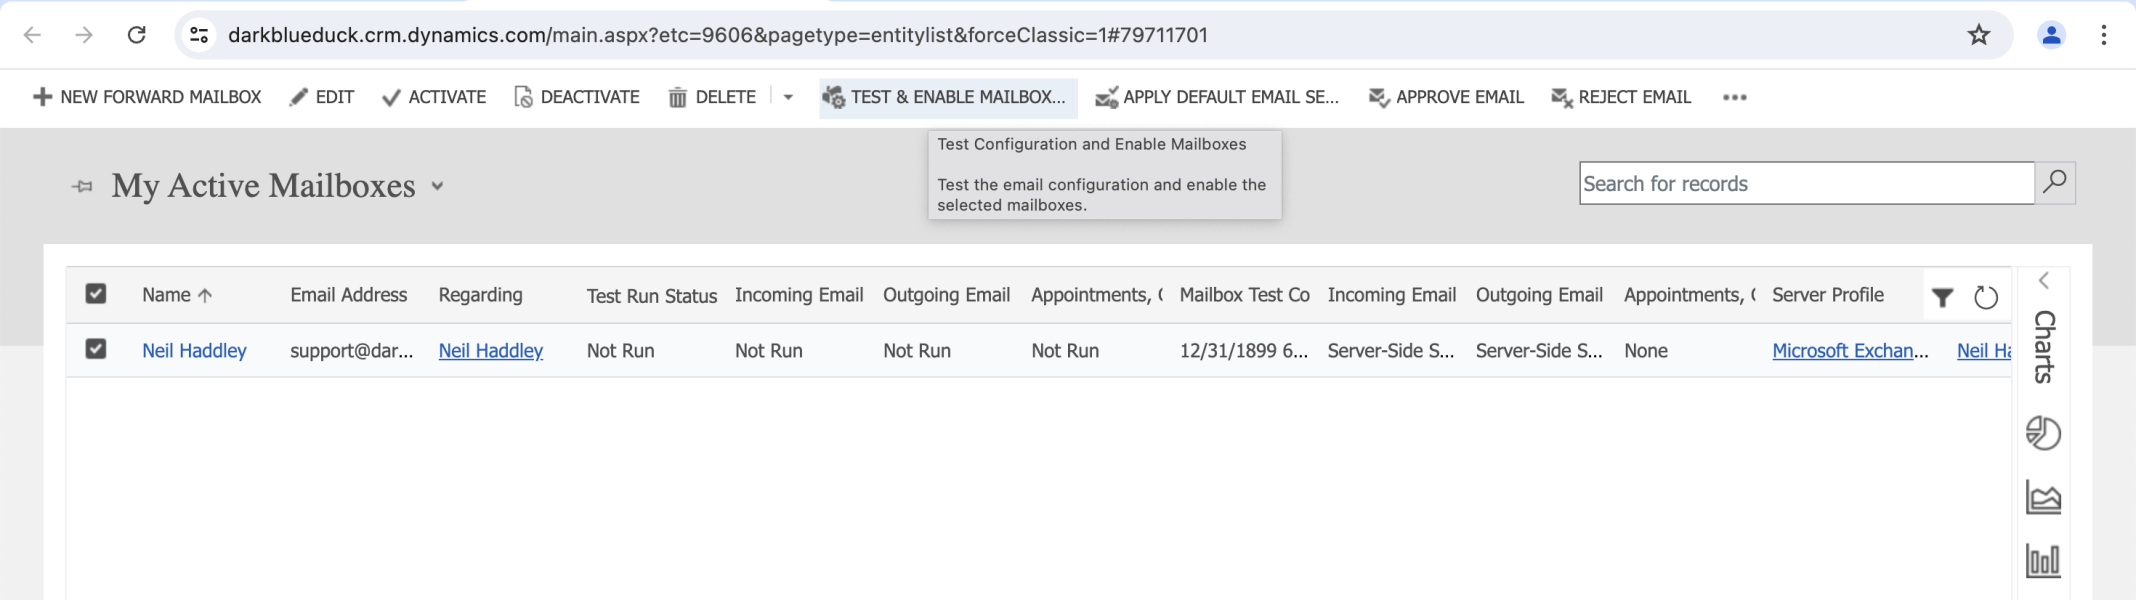Click the 12/31/1899 6... date cell
The width and height of the screenshot is (2136, 600).
pos(1244,351)
